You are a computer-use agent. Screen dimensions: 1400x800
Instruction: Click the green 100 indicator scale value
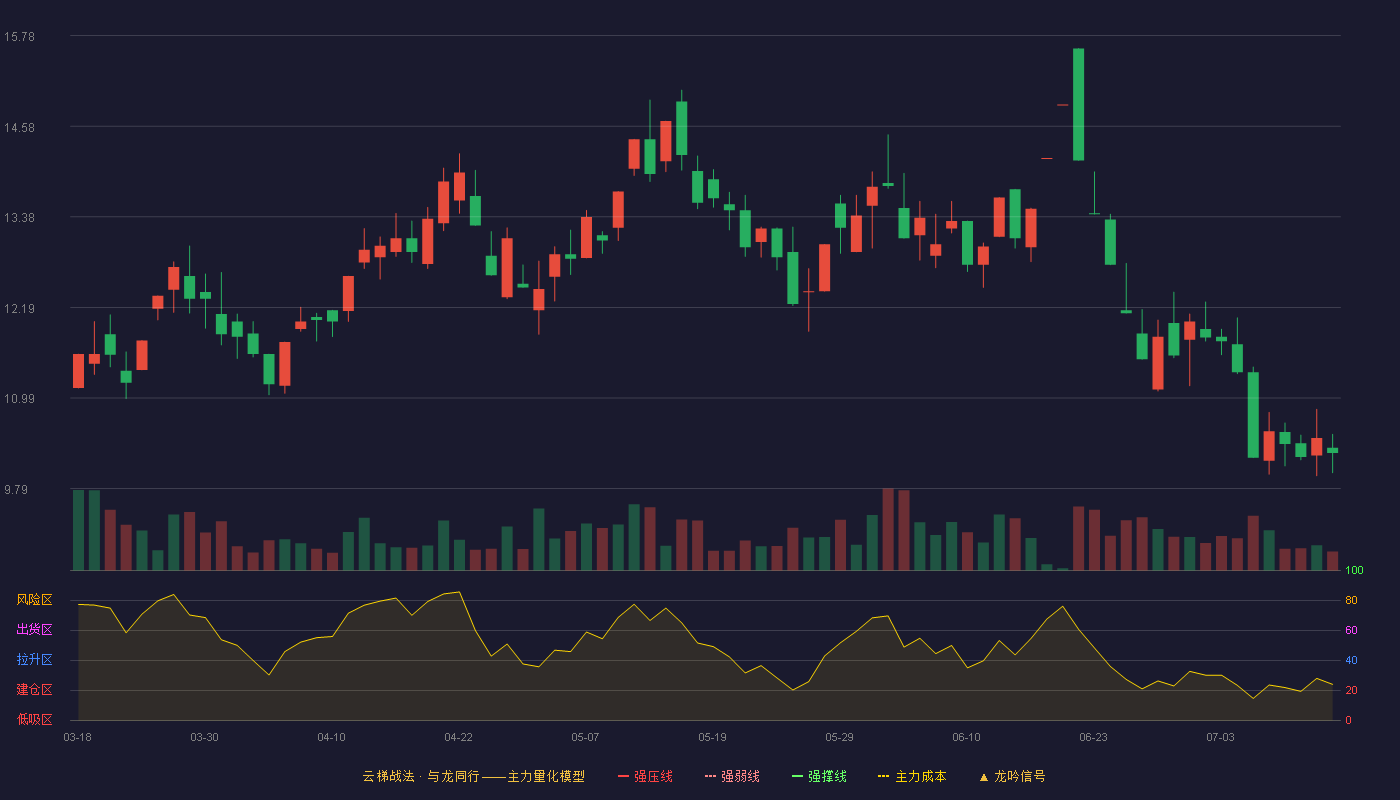pyautogui.click(x=1354, y=571)
